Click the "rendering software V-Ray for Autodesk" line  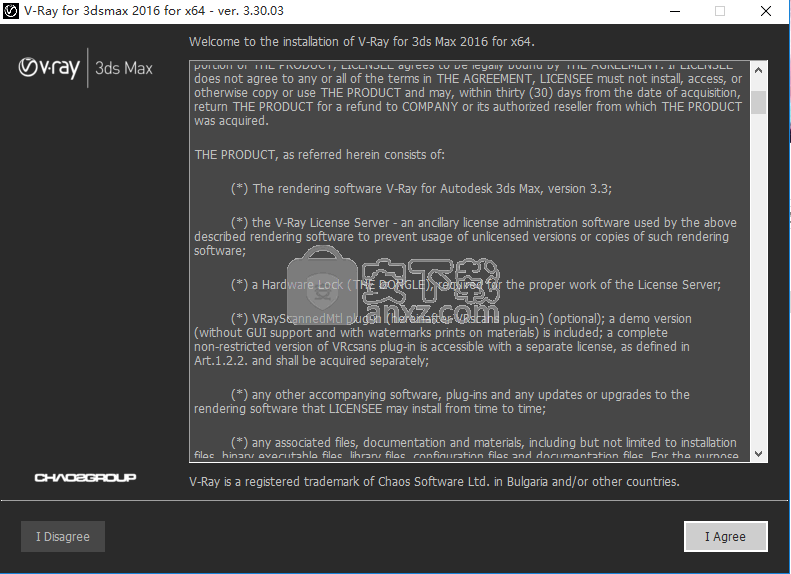421,189
